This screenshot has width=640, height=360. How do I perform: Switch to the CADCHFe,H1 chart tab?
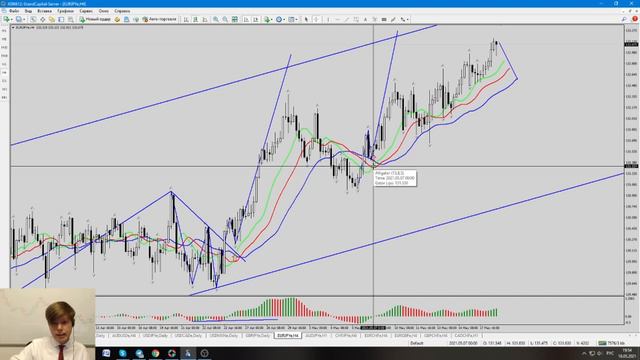click(x=466, y=336)
